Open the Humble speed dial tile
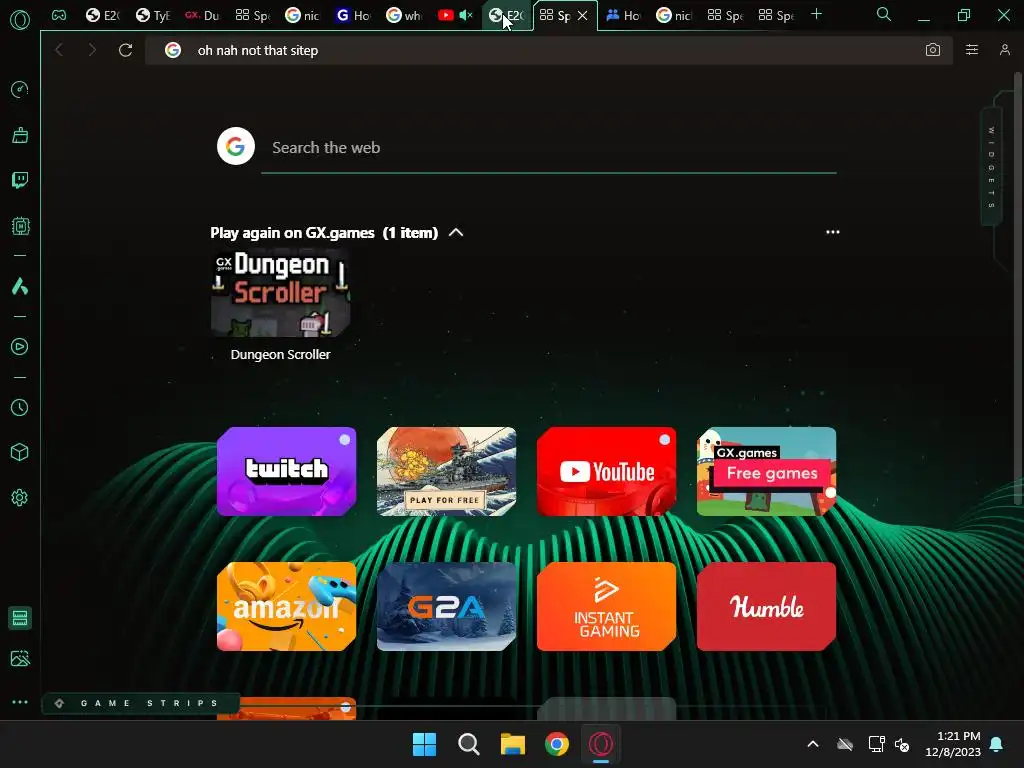 coord(767,606)
